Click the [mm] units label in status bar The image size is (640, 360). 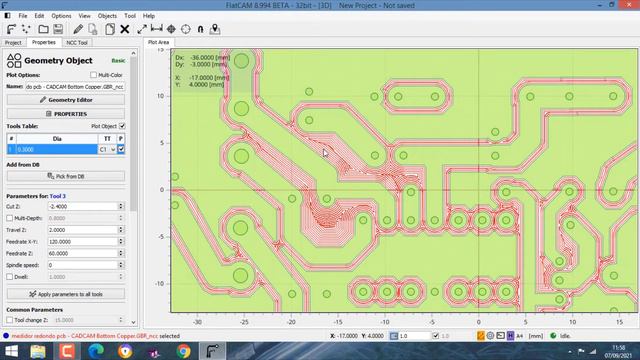pyautogui.click(x=536, y=336)
